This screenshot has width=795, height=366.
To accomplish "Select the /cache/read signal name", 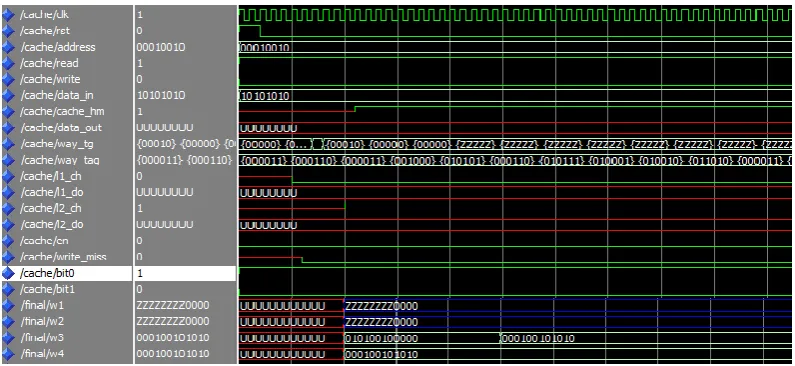I will point(49,63).
